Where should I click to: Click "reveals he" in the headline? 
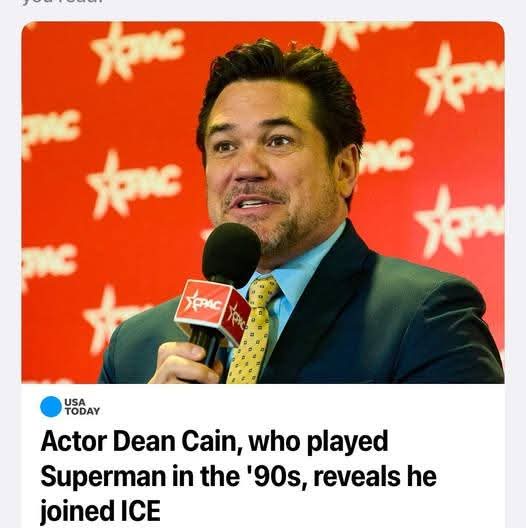click(x=375, y=476)
